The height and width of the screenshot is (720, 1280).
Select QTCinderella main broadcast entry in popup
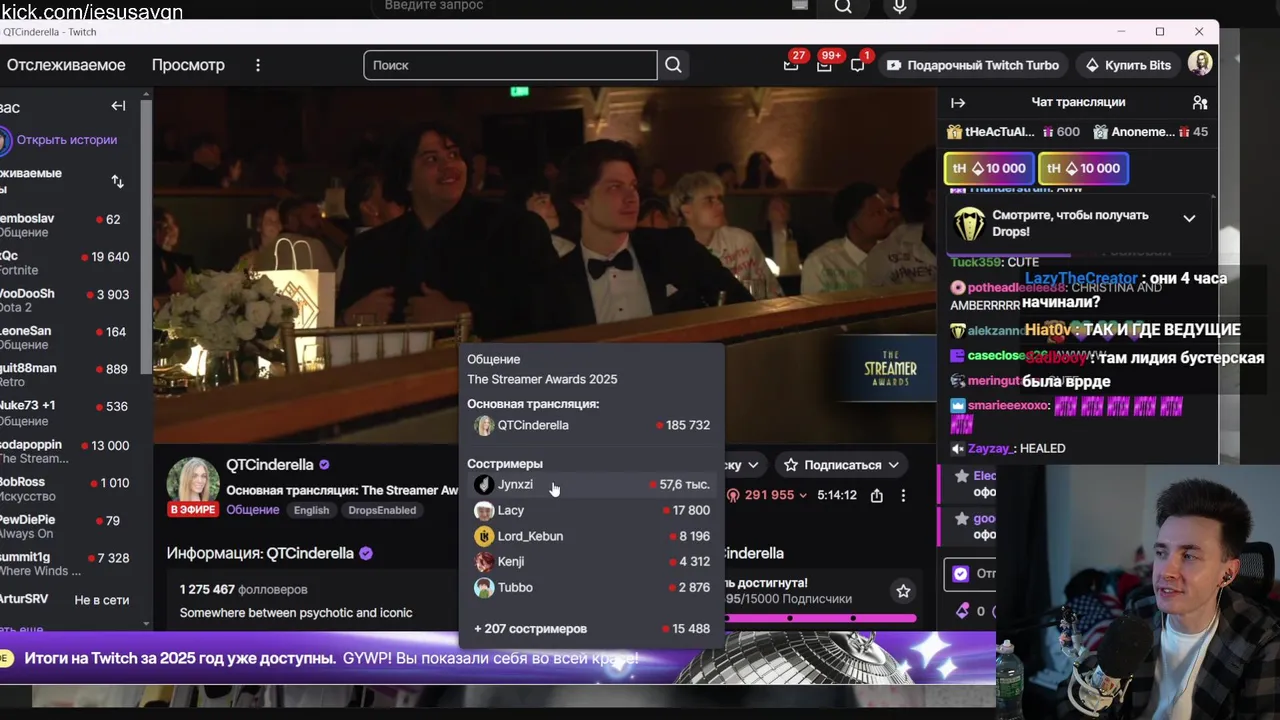(592, 425)
